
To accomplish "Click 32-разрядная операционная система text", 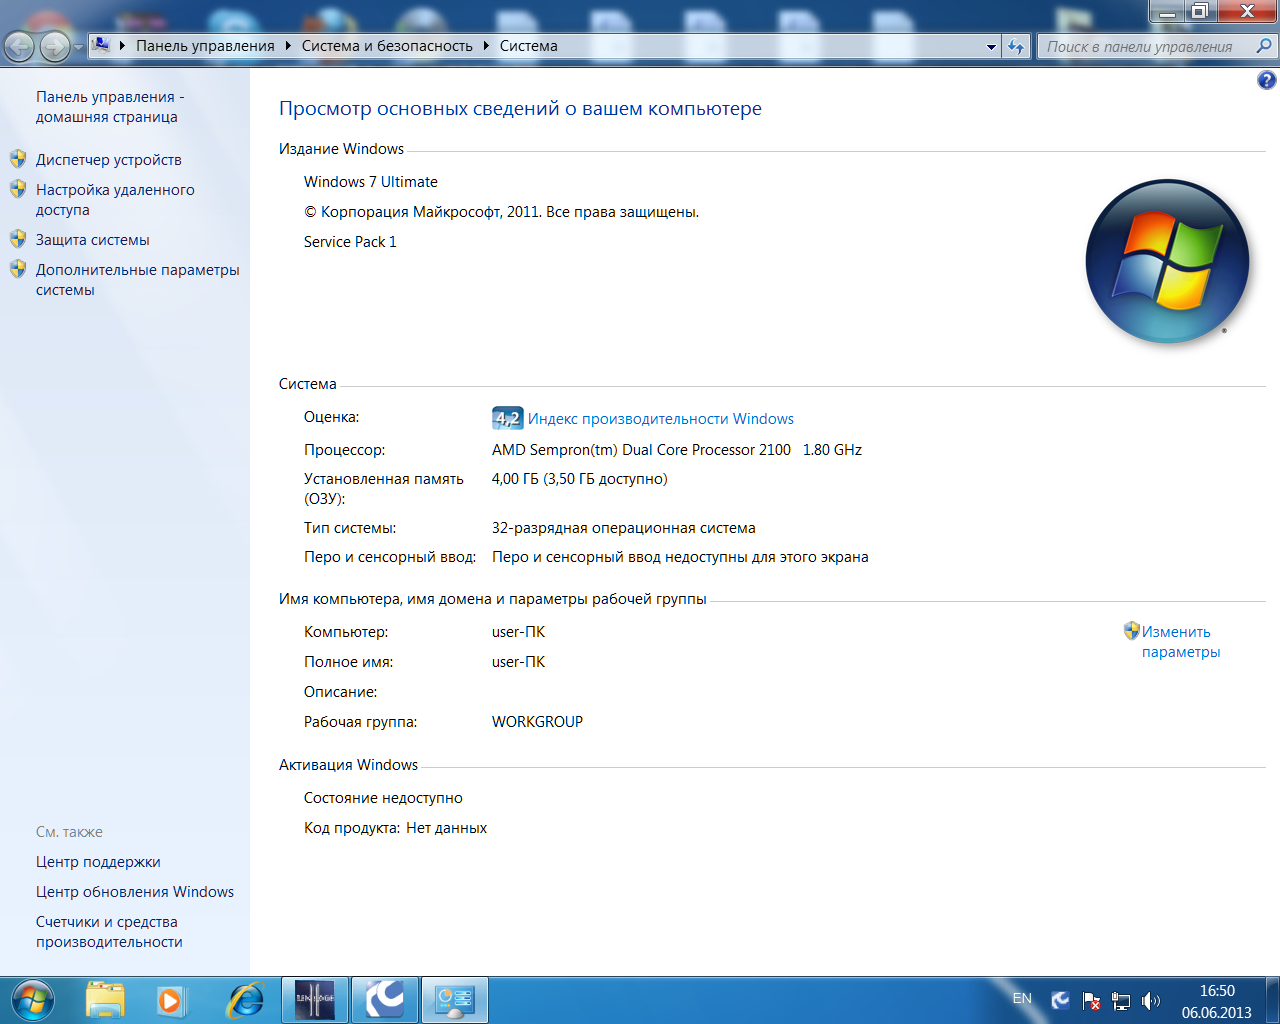I will click(624, 528).
